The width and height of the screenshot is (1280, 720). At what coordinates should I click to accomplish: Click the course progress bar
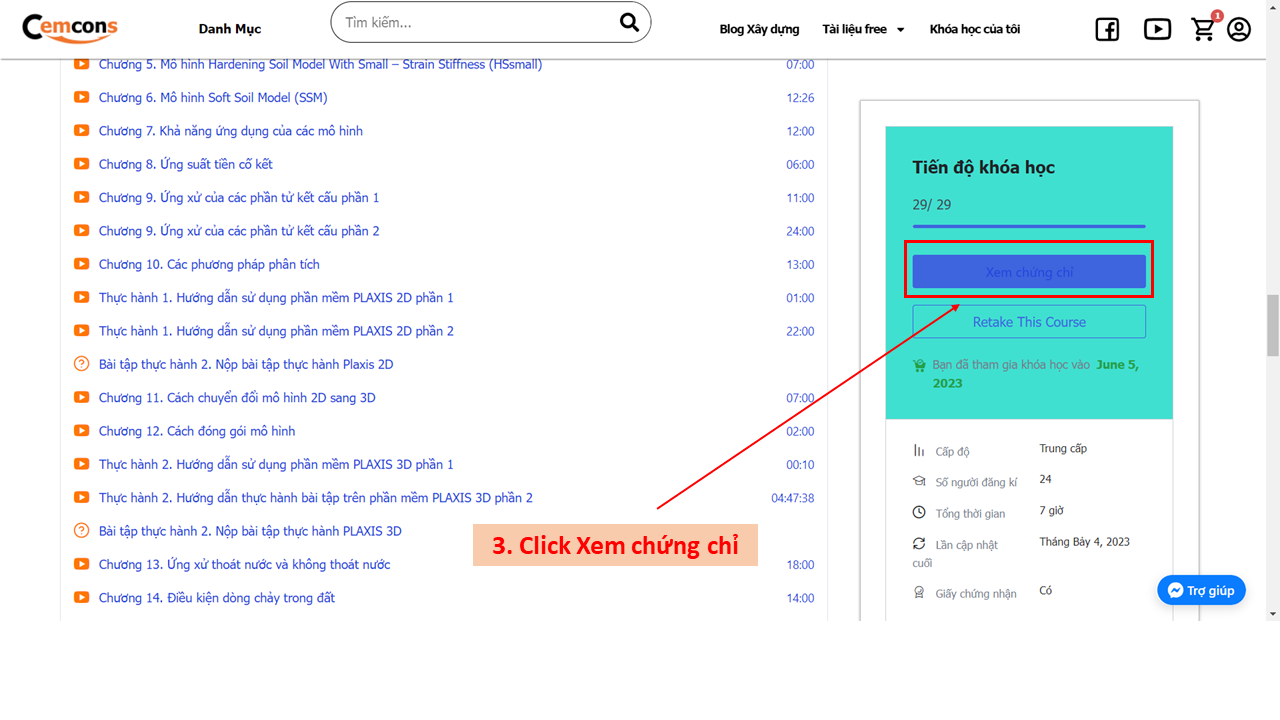(x=1029, y=227)
